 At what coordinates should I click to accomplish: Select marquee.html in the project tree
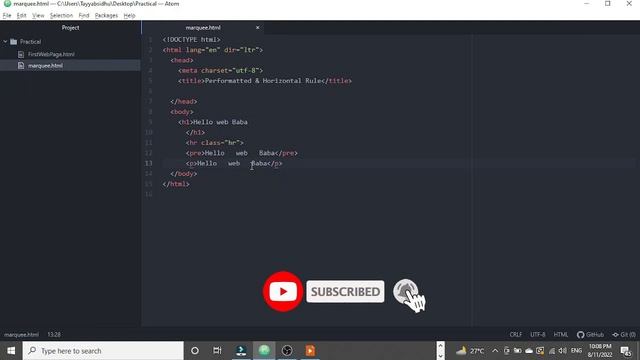[45, 65]
